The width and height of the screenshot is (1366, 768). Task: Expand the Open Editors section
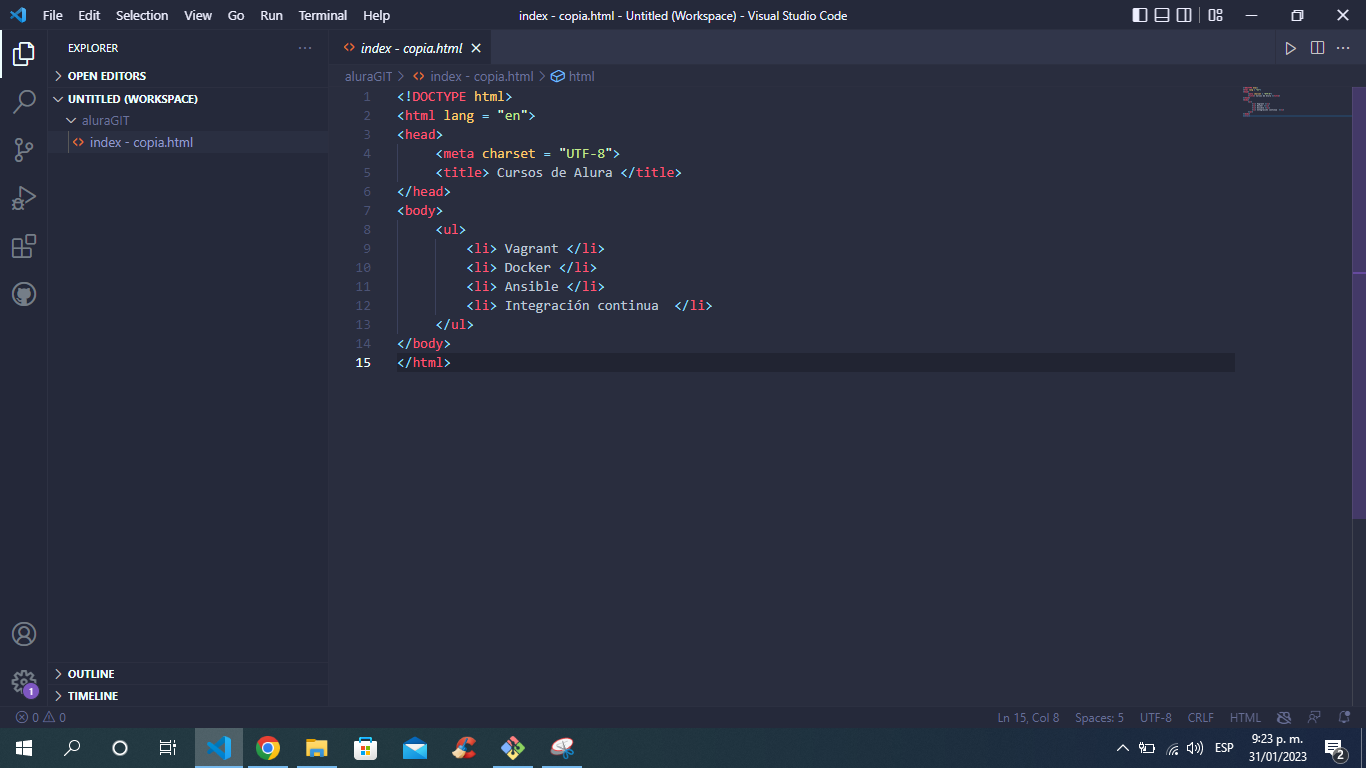(x=188, y=76)
